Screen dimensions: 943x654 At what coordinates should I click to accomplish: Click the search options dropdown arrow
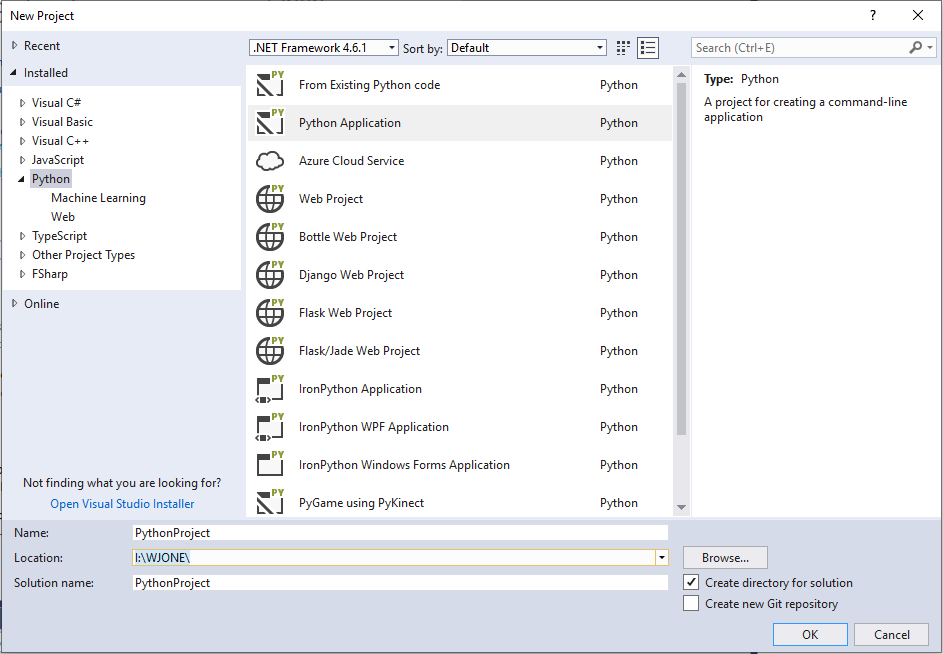click(x=930, y=48)
